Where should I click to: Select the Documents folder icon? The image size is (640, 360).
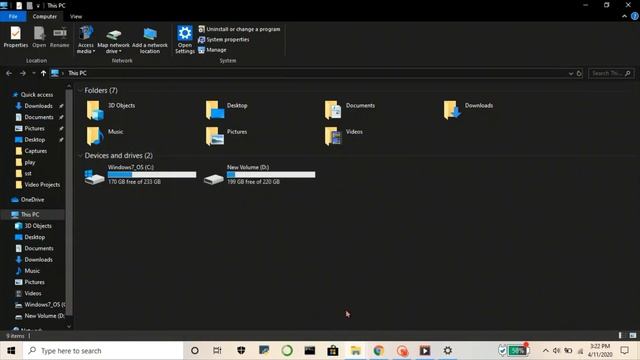(333, 110)
